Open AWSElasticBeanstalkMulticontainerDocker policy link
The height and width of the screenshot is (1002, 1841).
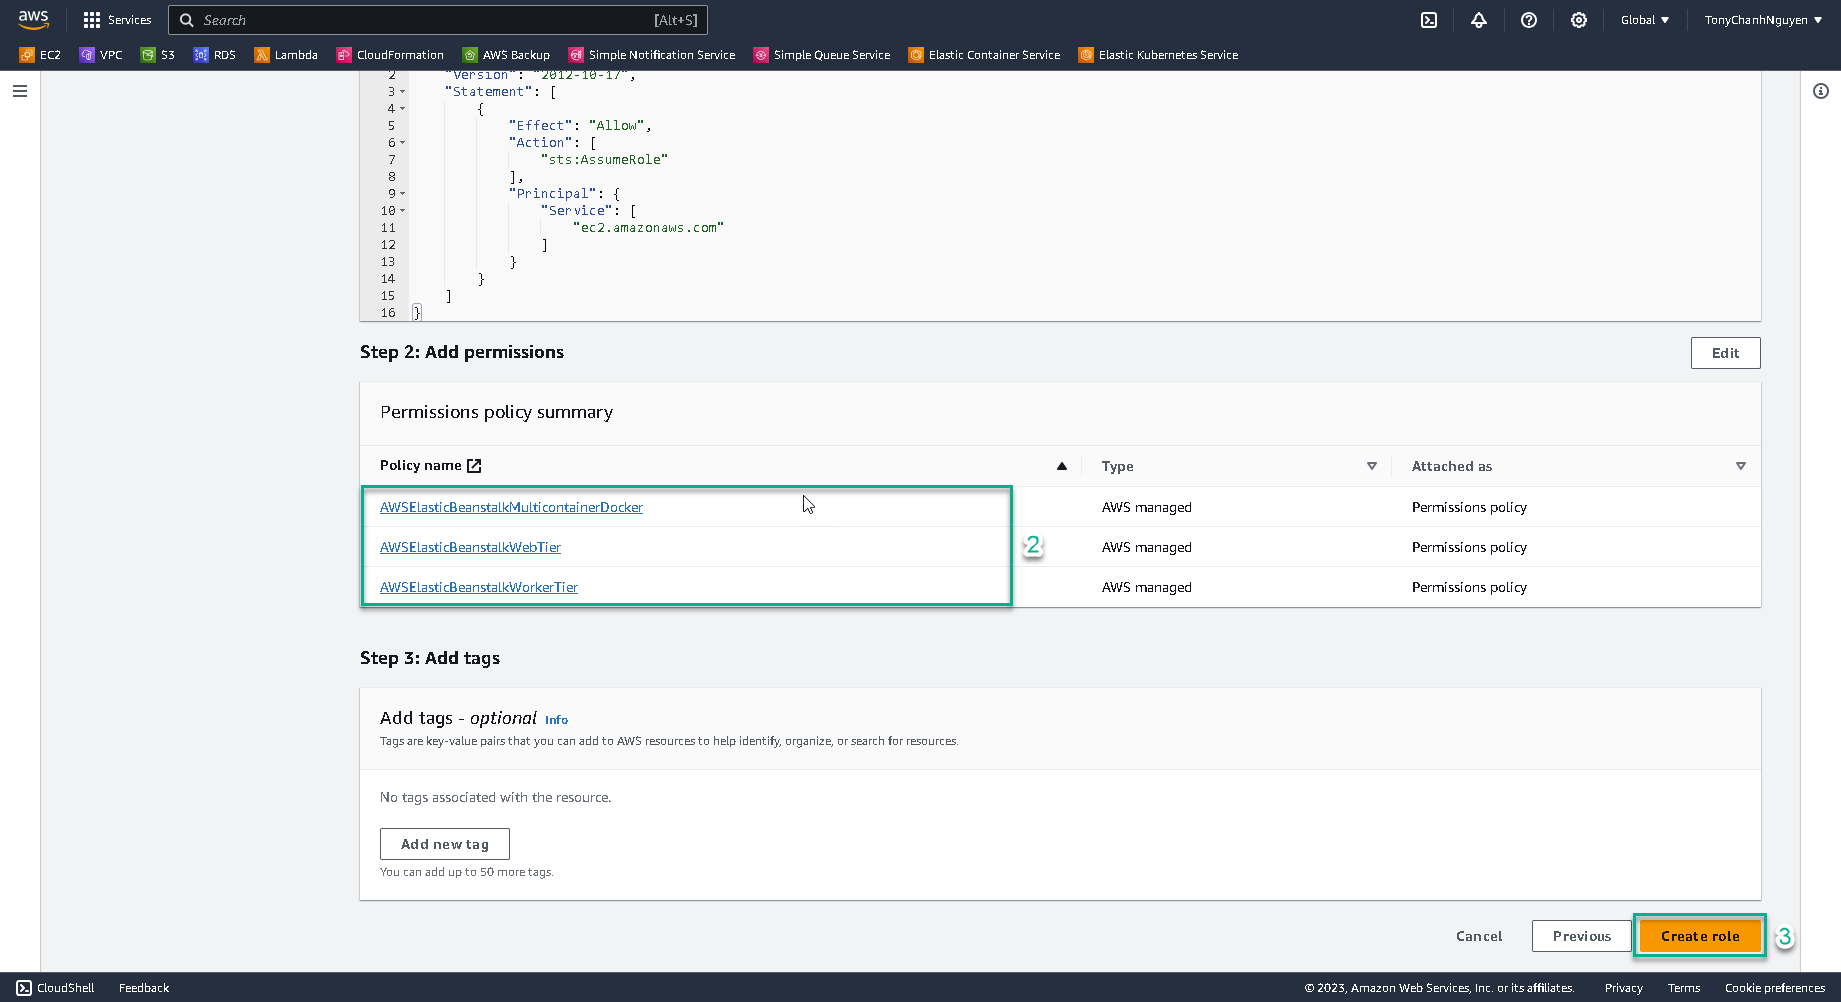[511, 507]
